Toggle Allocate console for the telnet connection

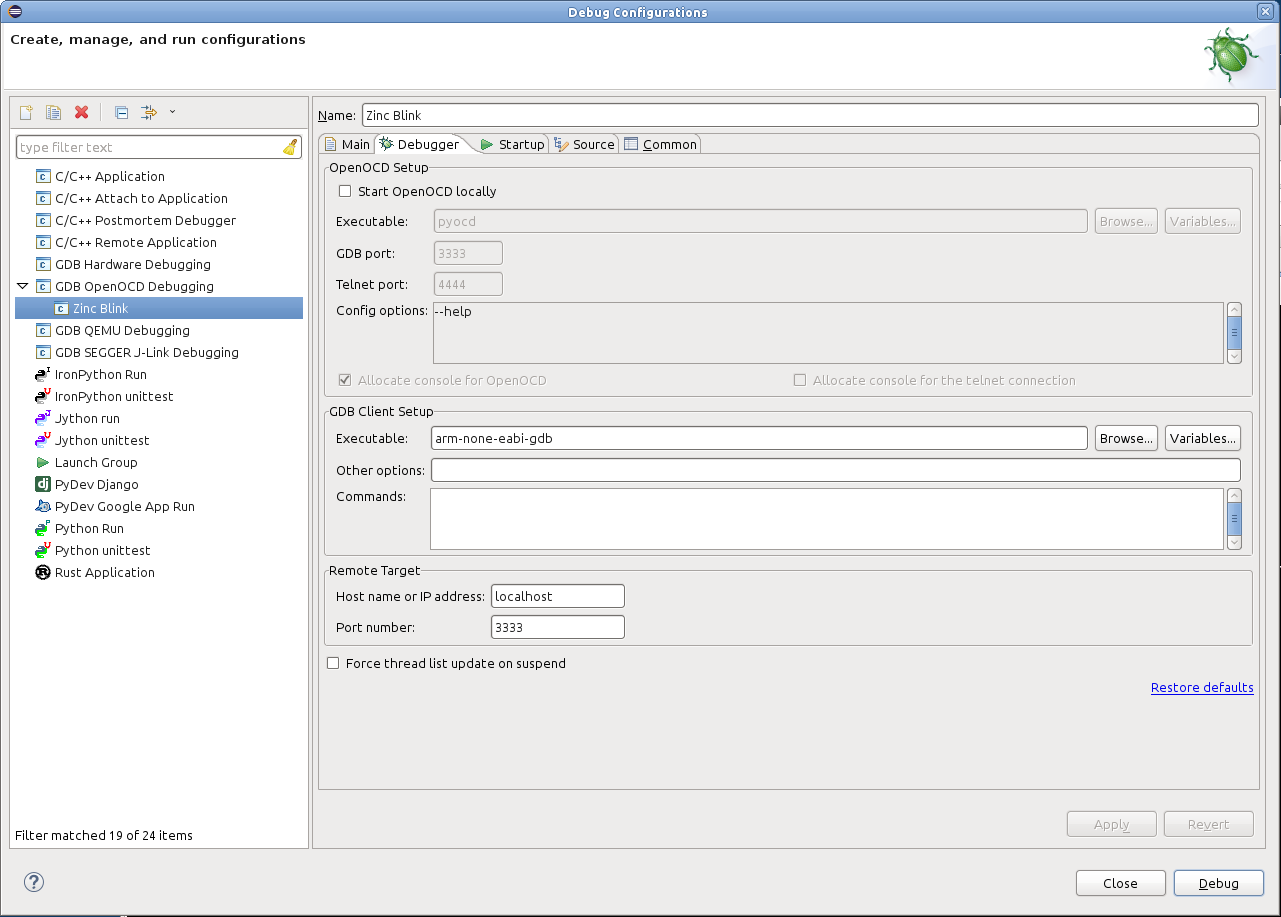pyautogui.click(x=799, y=380)
